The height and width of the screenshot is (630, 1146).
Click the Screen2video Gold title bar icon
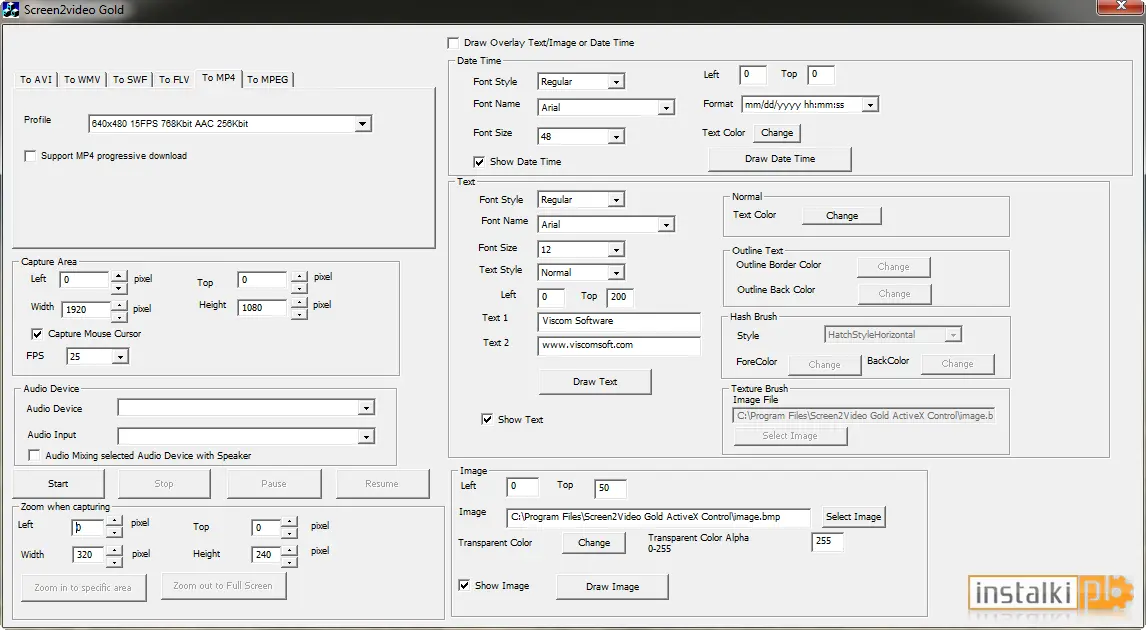click(x=10, y=10)
